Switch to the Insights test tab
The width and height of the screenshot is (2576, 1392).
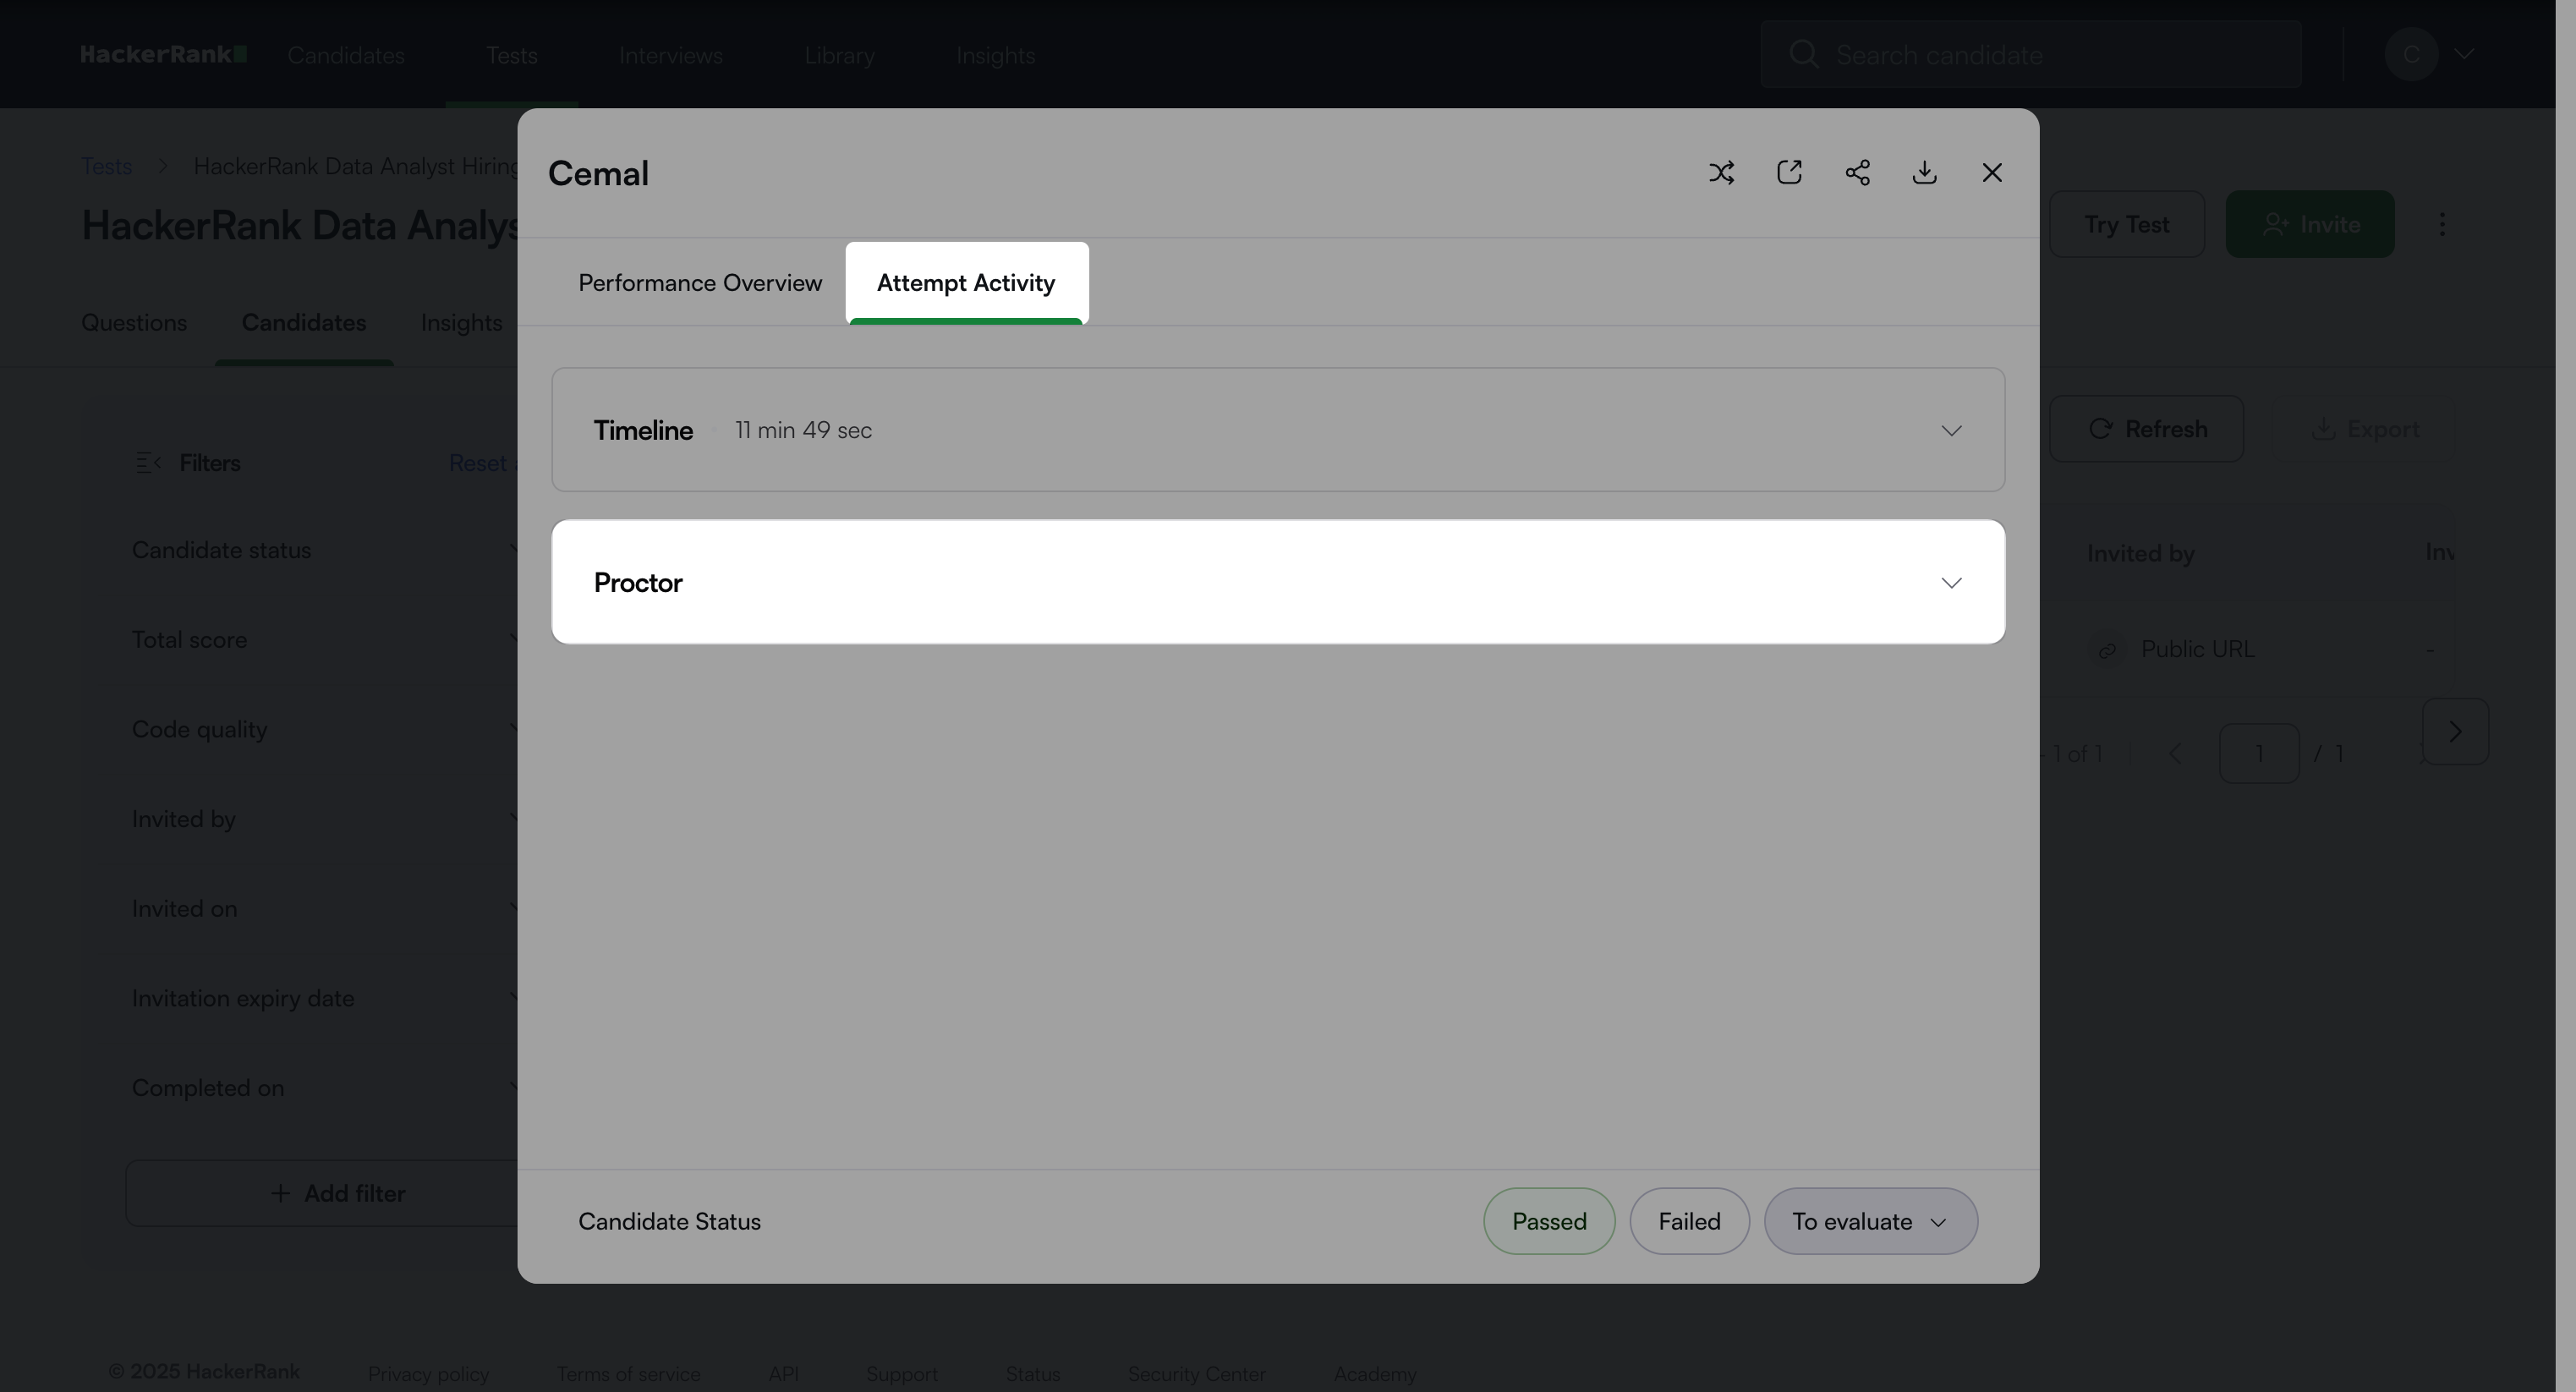[461, 323]
